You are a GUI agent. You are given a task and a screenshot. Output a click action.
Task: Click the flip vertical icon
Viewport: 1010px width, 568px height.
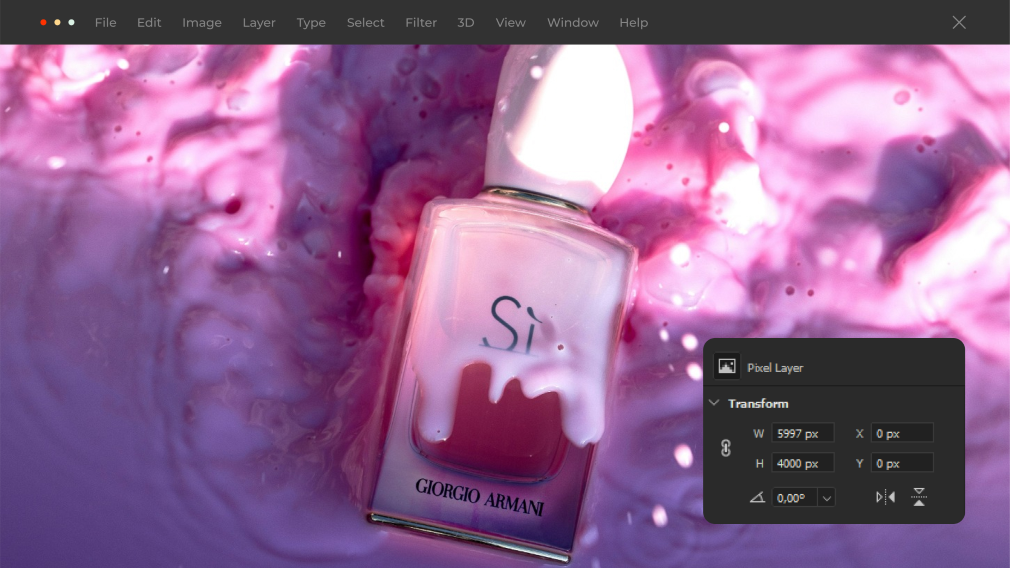(919, 497)
